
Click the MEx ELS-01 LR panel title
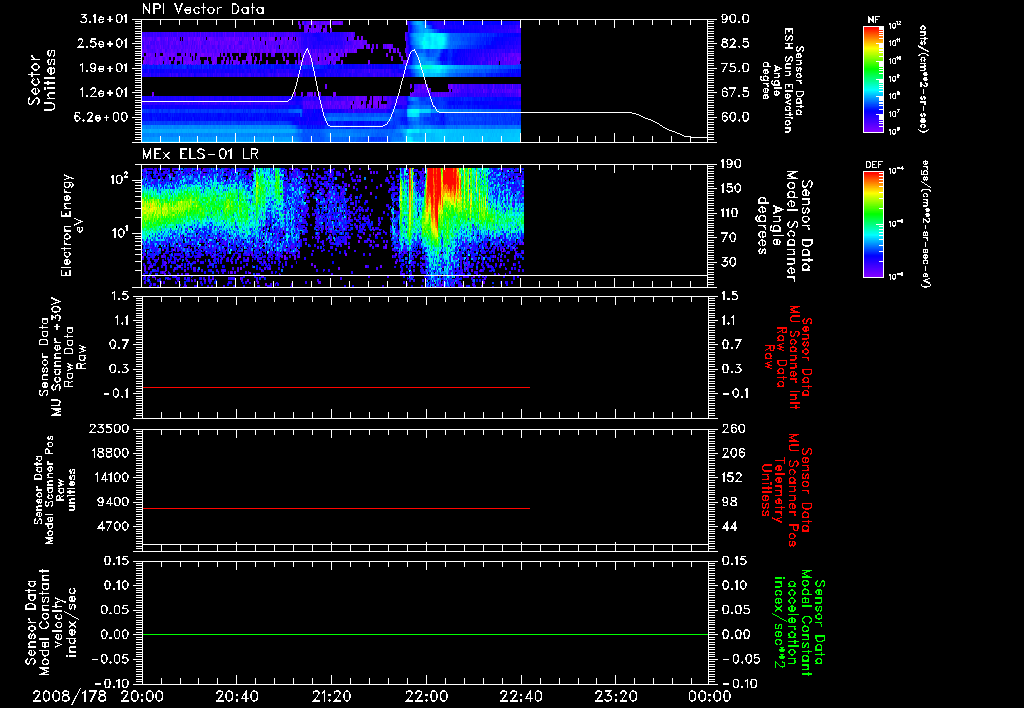click(202, 154)
